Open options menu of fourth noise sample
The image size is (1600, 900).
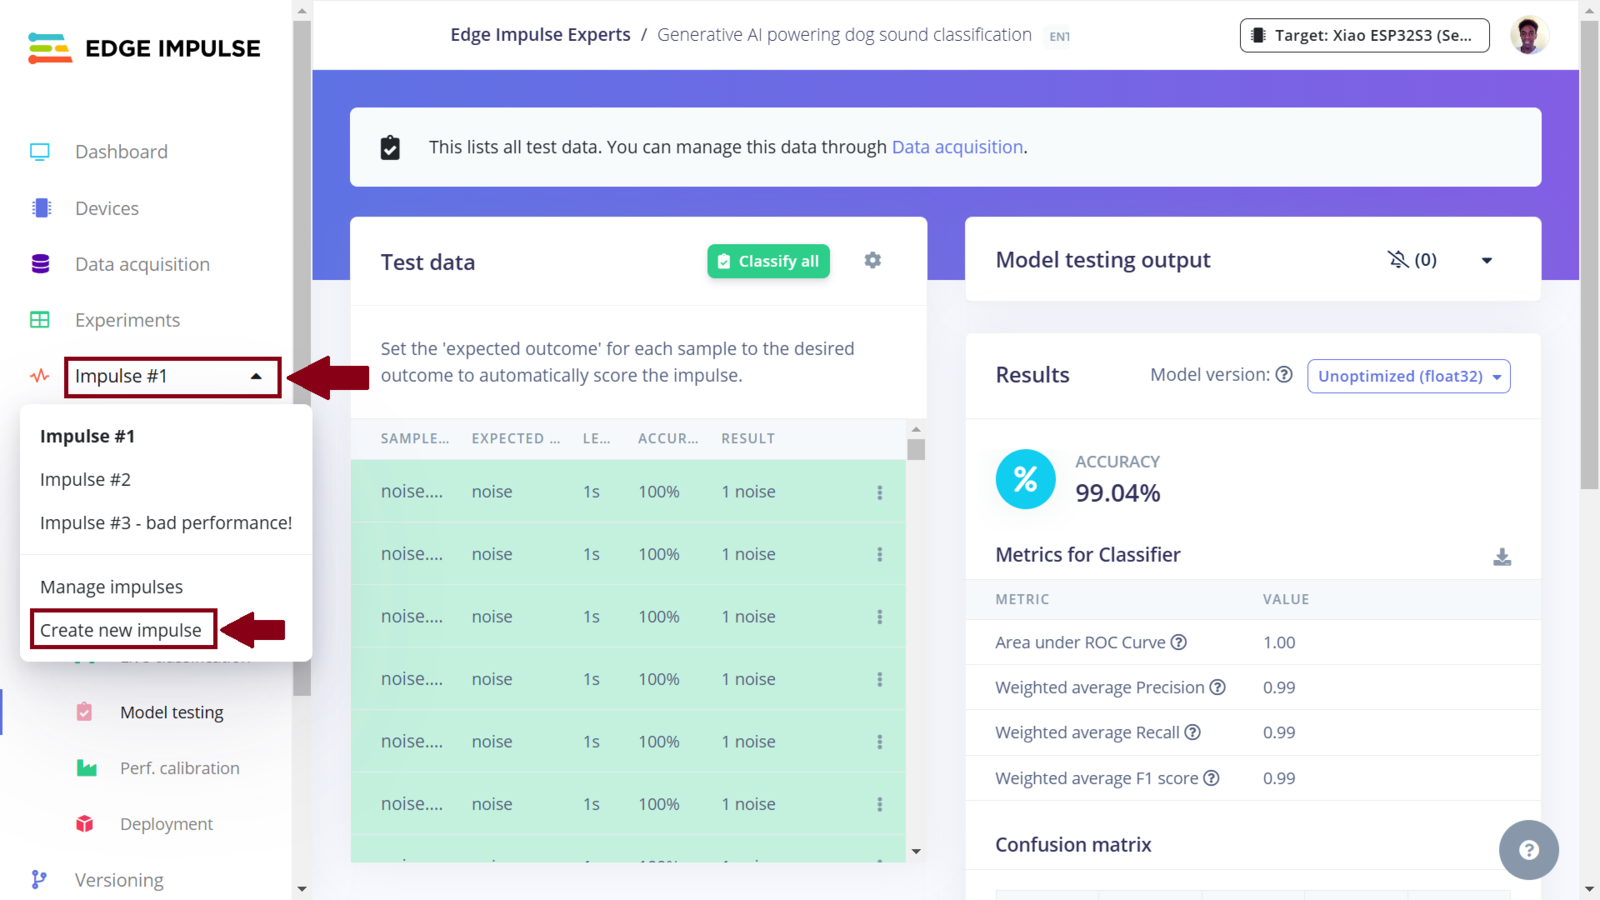[880, 679]
